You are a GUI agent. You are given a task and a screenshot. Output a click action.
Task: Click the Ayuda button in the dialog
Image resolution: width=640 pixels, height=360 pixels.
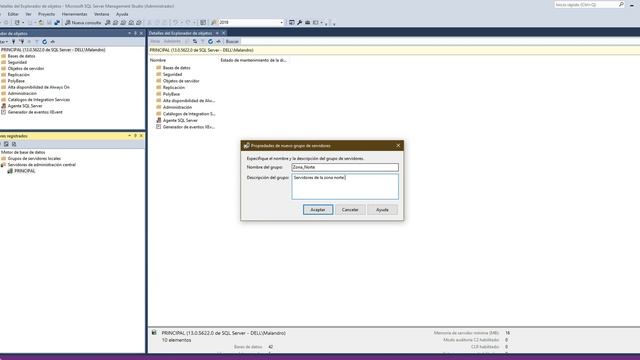point(382,209)
